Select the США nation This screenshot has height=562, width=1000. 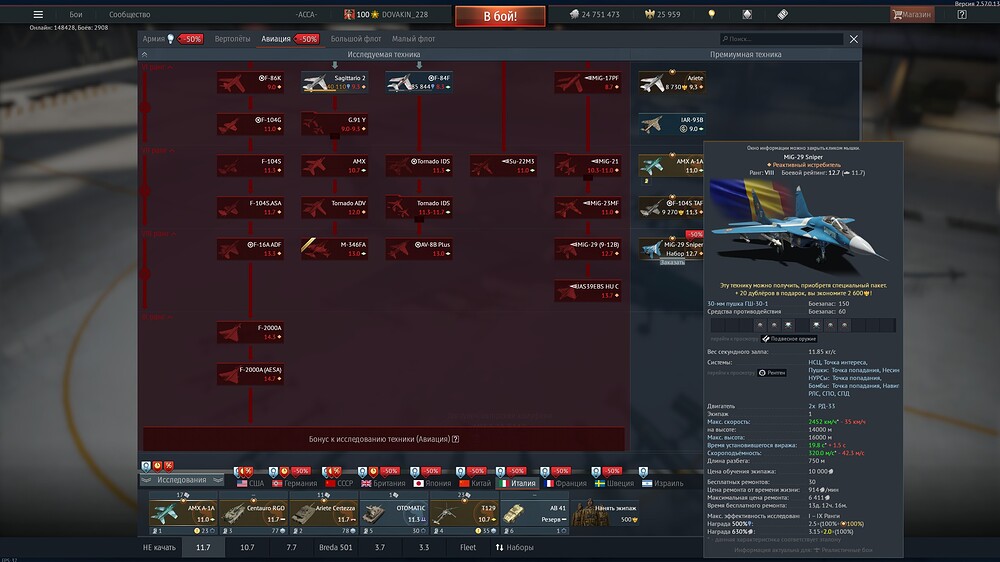click(x=250, y=484)
